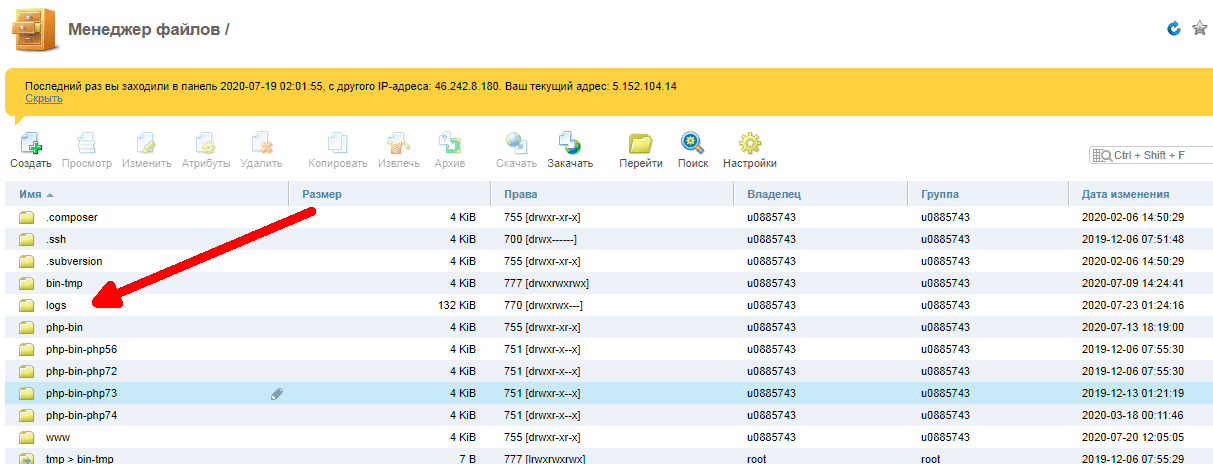Click permissions 770 [drwxrwx---]
Image resolution: width=1213 pixels, height=464 pixels.
[x=543, y=305]
